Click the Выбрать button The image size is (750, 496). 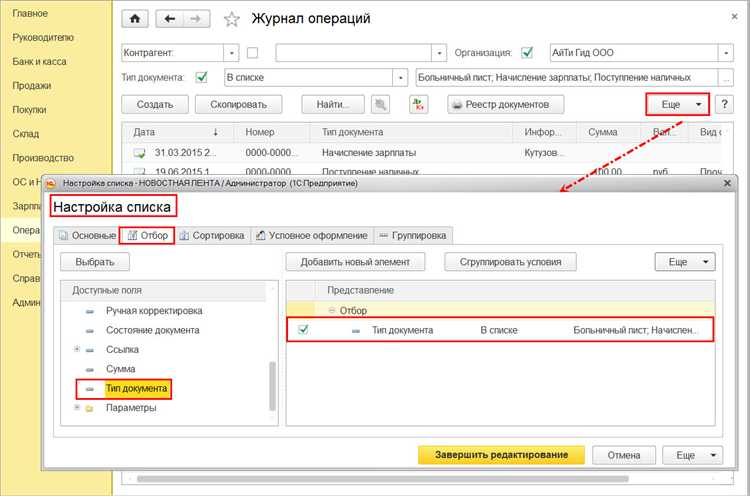95,262
